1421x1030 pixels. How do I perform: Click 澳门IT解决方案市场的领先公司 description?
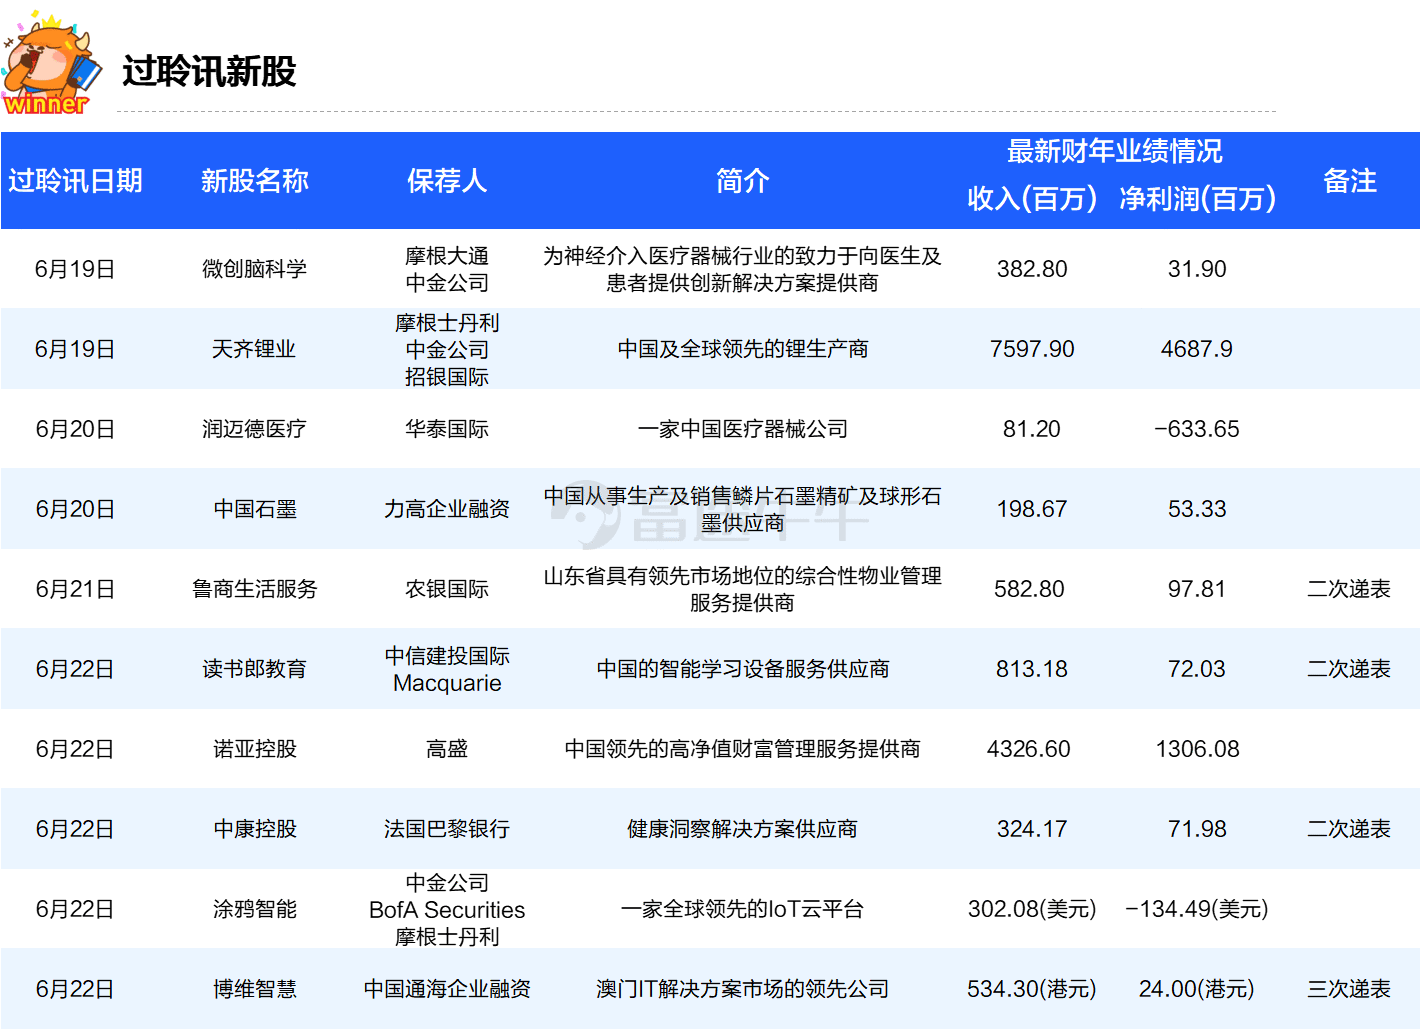[742, 989]
